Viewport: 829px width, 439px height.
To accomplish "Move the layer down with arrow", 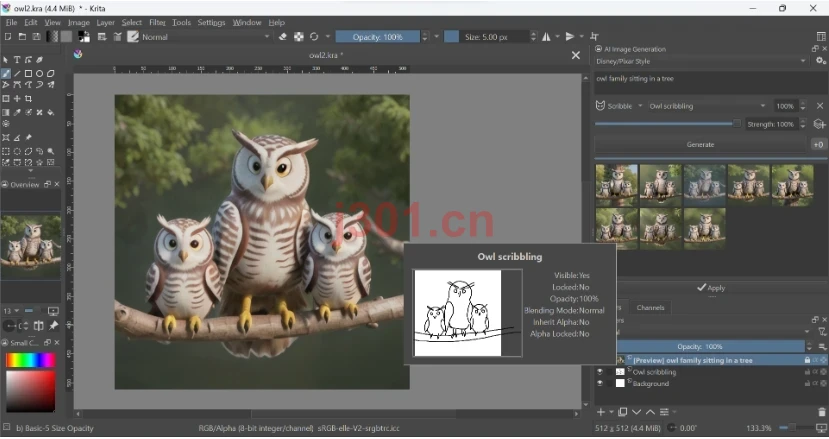I will [x=637, y=412].
